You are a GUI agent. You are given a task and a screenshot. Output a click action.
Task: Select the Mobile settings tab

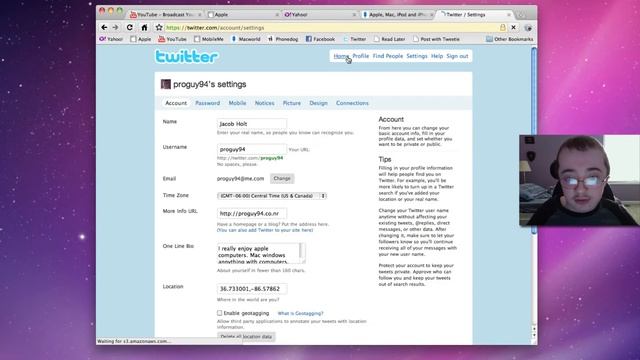tap(237, 103)
